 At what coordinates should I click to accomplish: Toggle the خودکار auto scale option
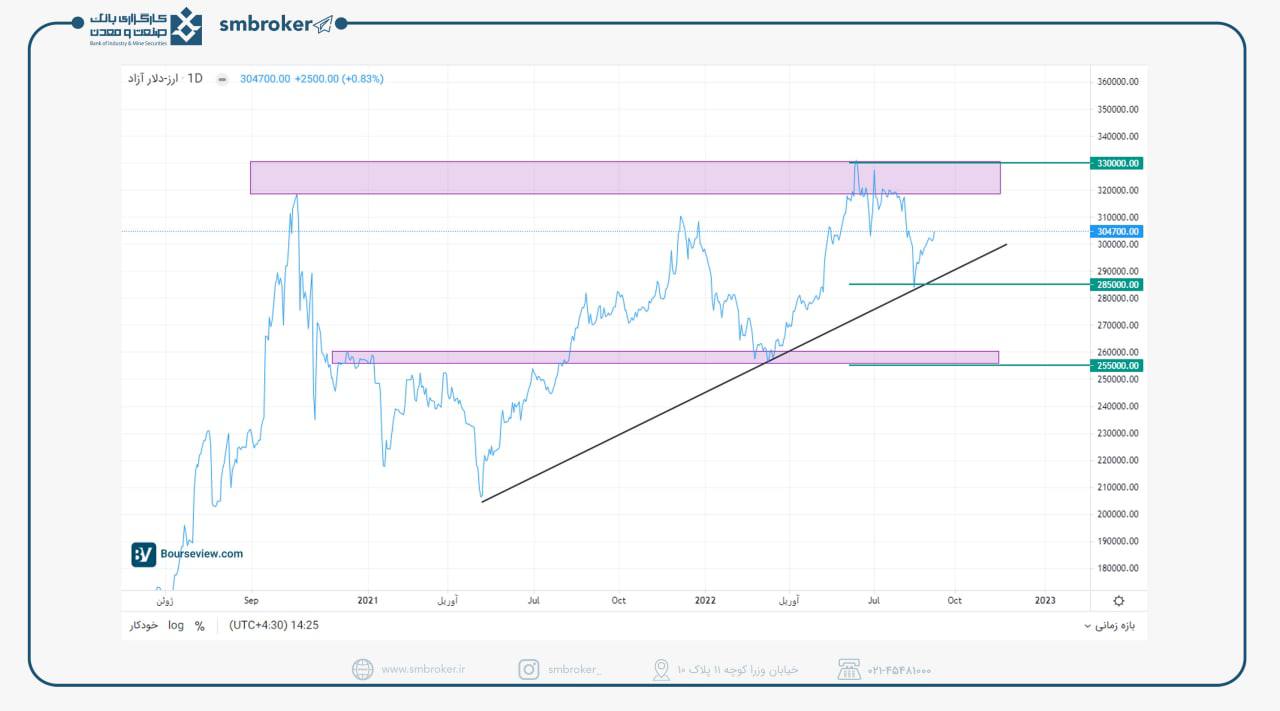tap(143, 625)
